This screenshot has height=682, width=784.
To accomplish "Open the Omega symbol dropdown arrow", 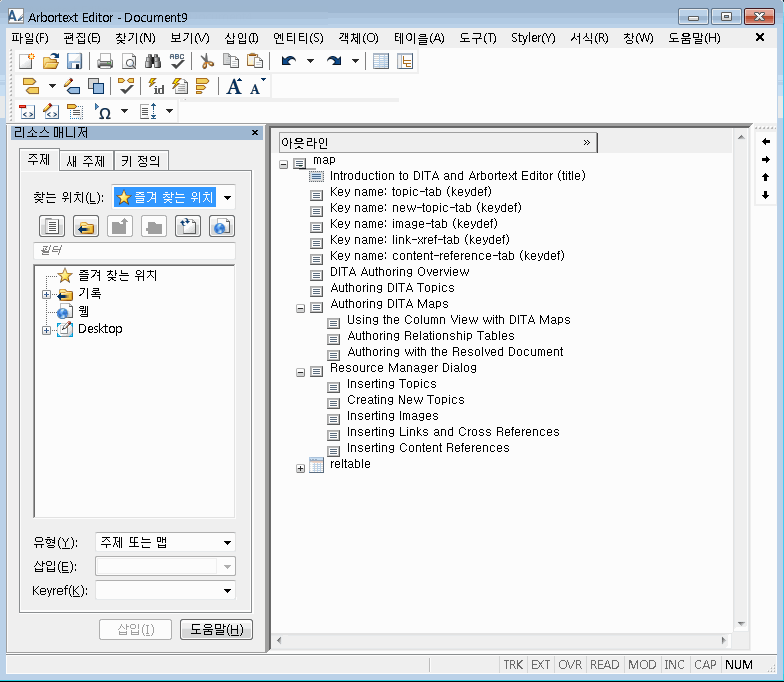I will (x=124, y=111).
